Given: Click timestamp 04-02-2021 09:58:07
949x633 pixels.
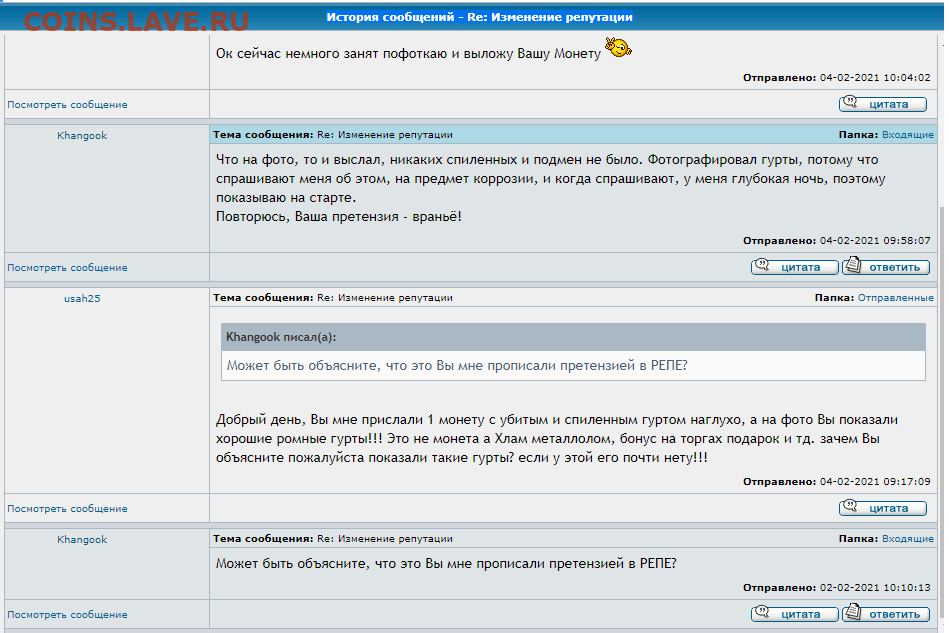Looking at the screenshot, I should [875, 241].
